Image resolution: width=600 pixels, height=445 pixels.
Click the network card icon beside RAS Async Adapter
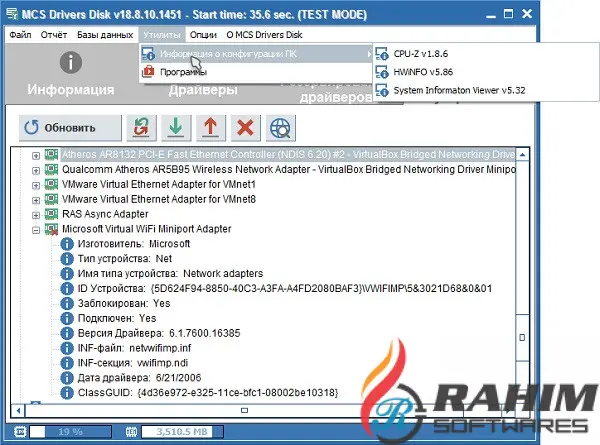[x=51, y=214]
